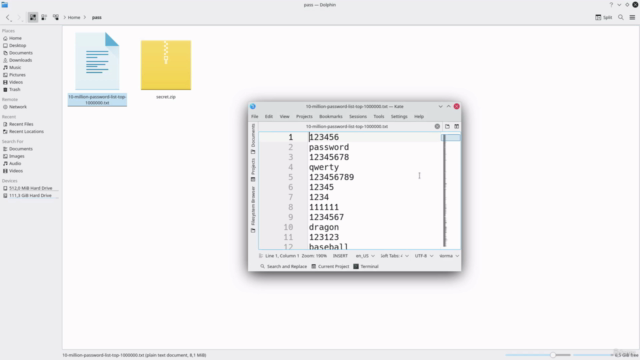Click Kate quick open document icon
The width and height of the screenshot is (640, 360).
pyautogui.click(x=447, y=127)
